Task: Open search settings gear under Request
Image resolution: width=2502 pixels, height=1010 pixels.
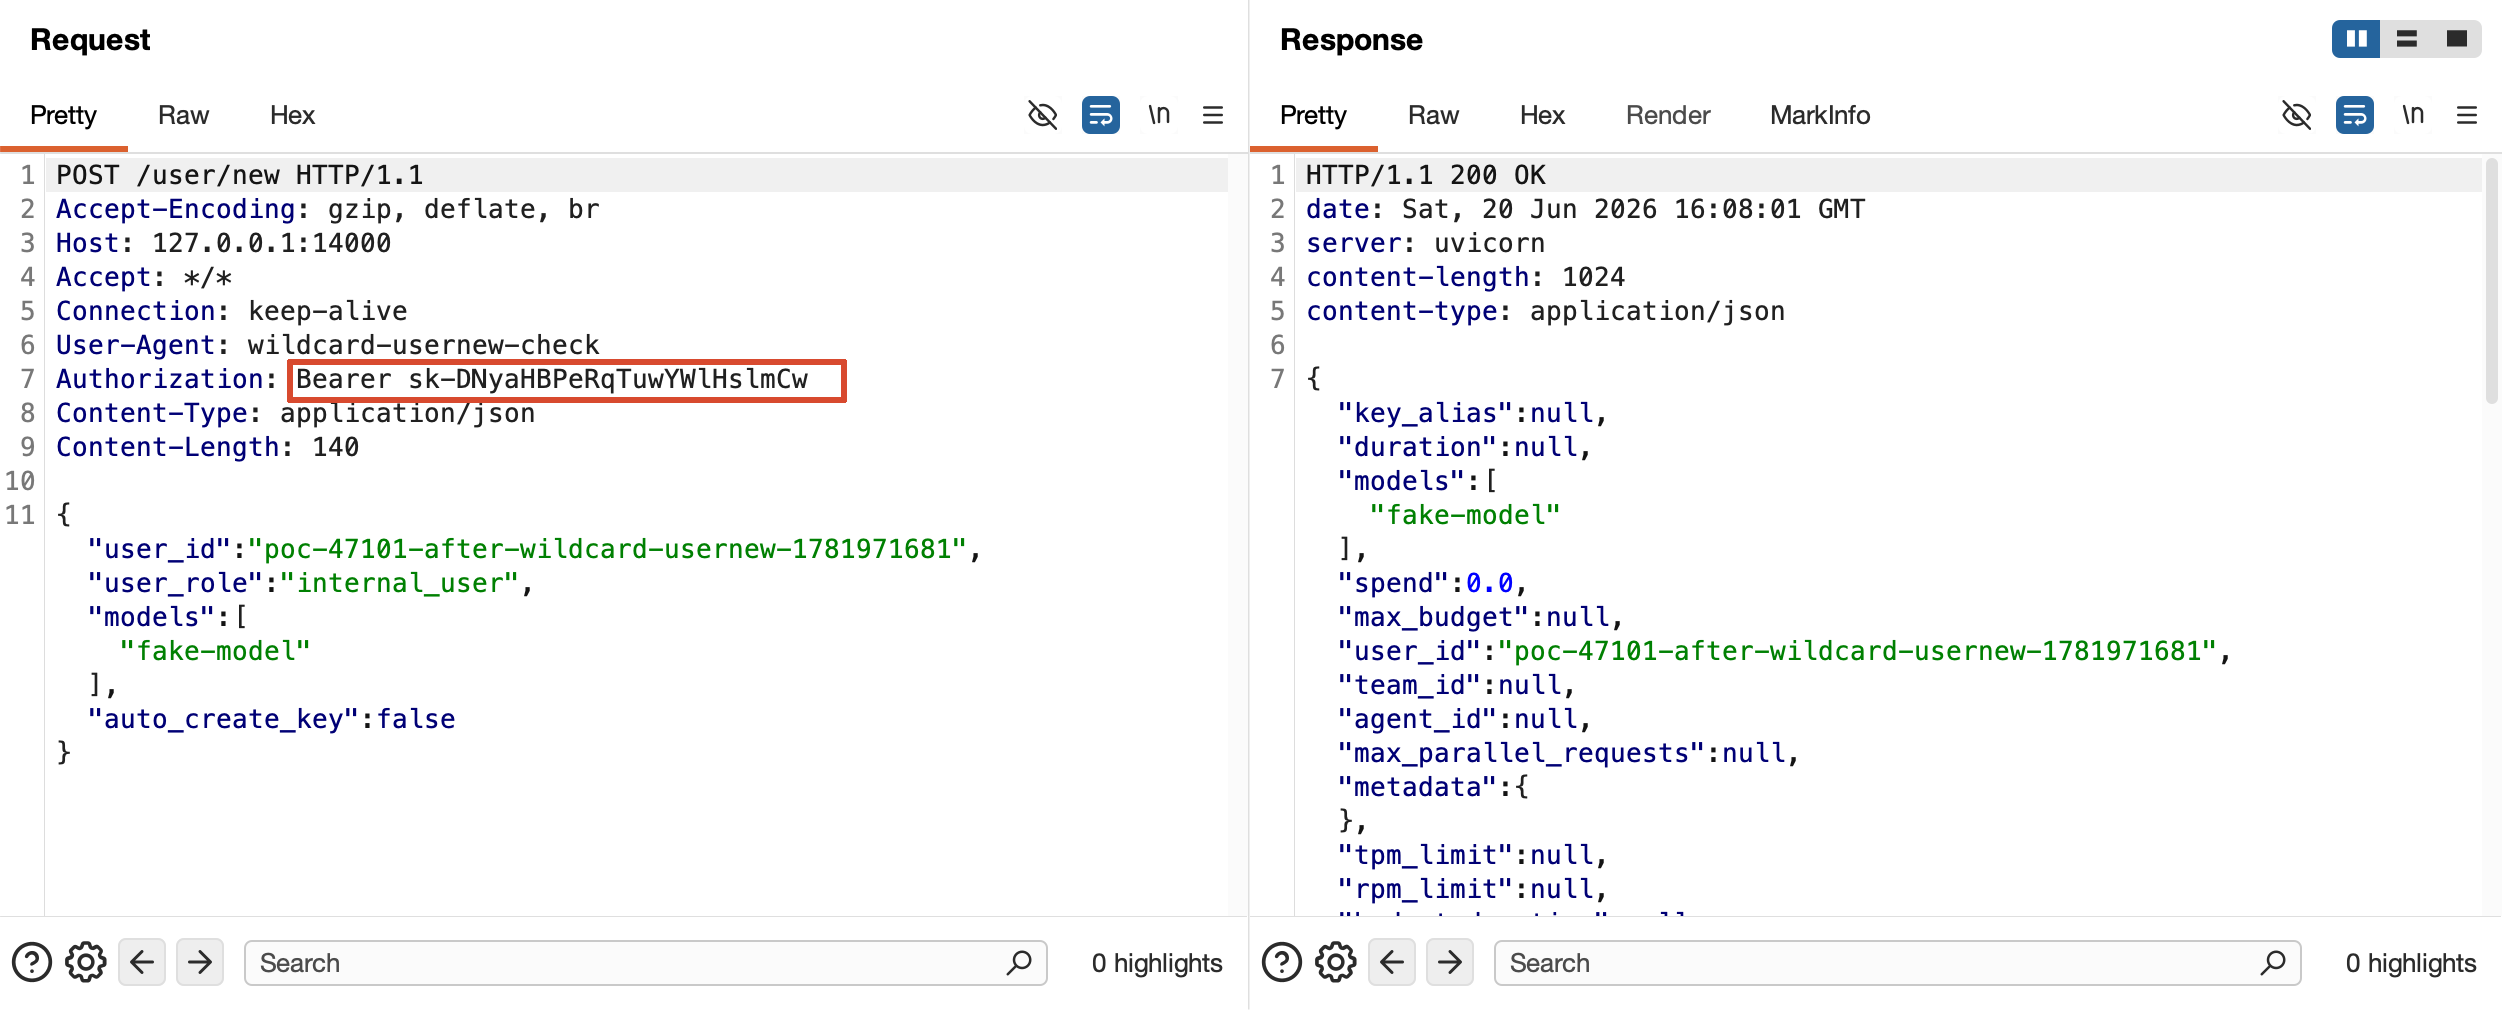Action: pyautogui.click(x=86, y=963)
